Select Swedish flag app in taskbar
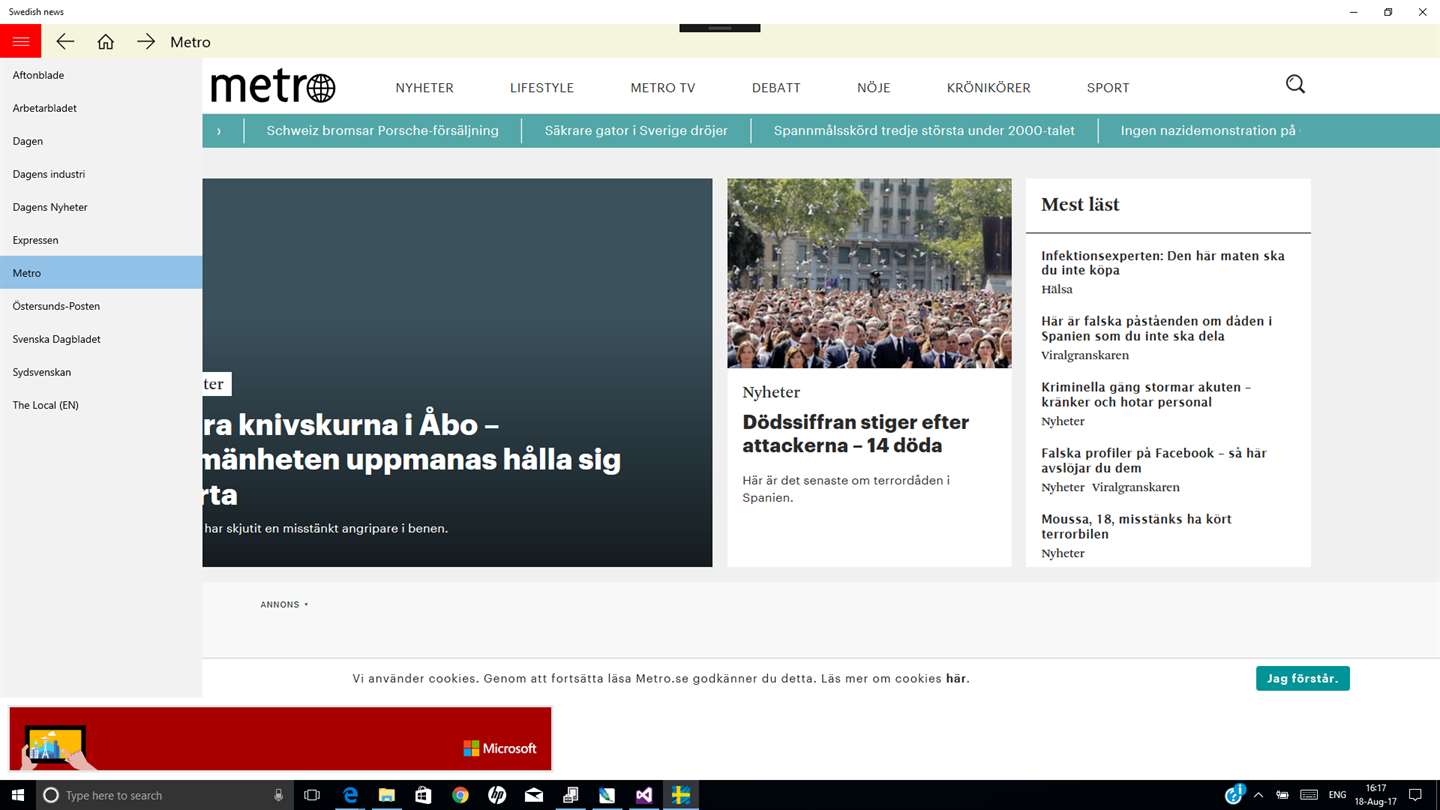Viewport: 1440px width, 810px height. [x=681, y=795]
